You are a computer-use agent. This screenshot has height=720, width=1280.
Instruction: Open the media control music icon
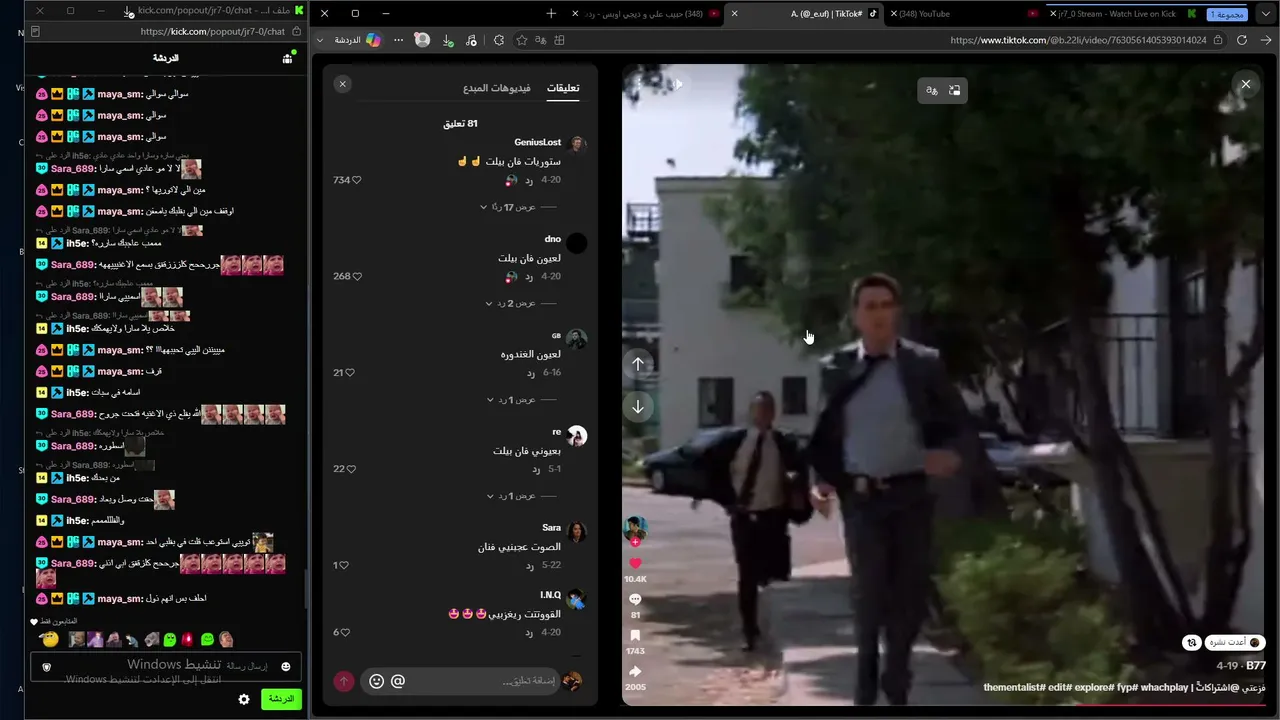(472, 40)
